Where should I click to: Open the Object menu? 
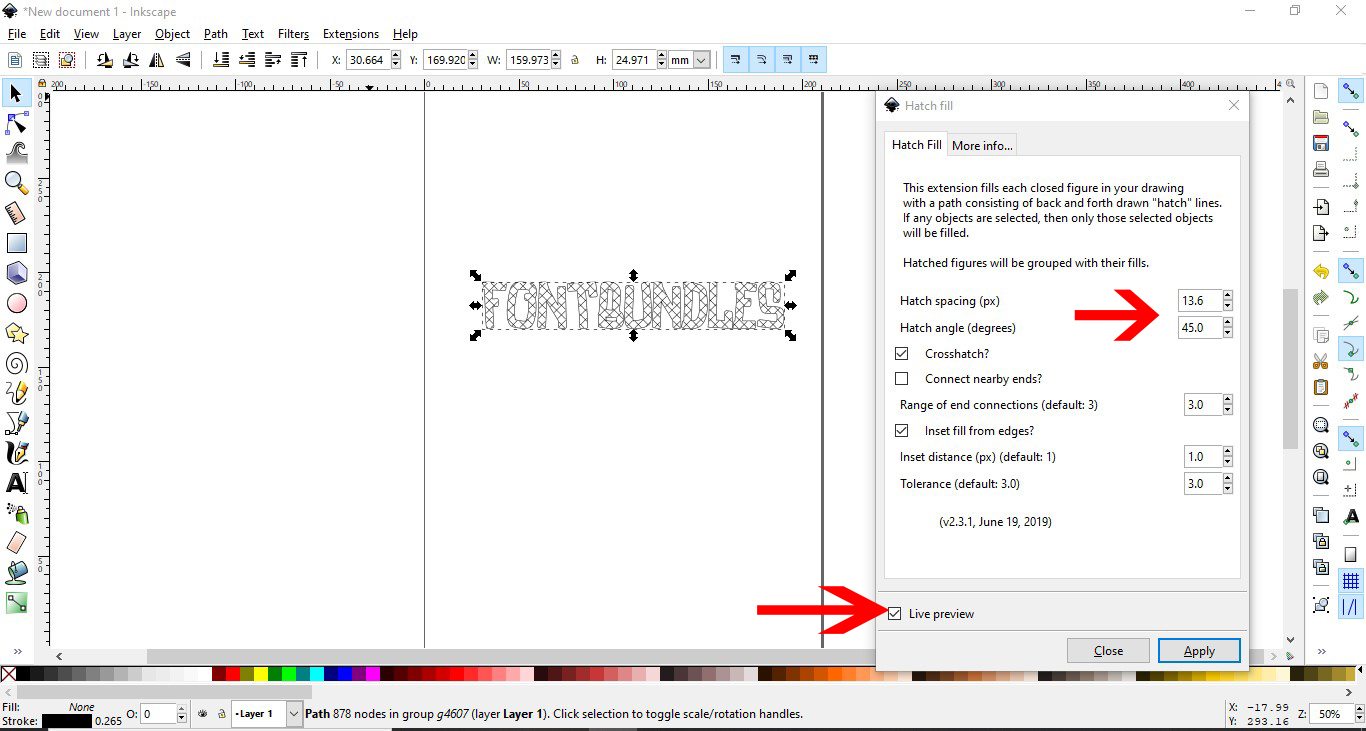[x=172, y=34]
